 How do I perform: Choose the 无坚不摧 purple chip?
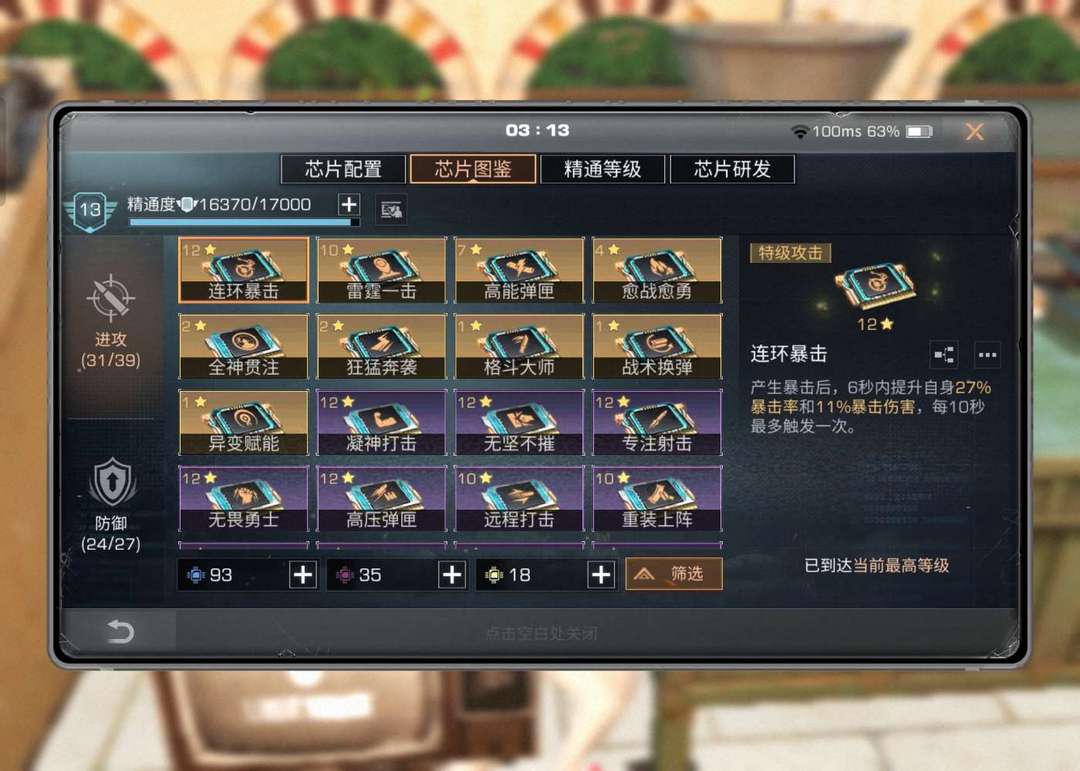(x=519, y=422)
